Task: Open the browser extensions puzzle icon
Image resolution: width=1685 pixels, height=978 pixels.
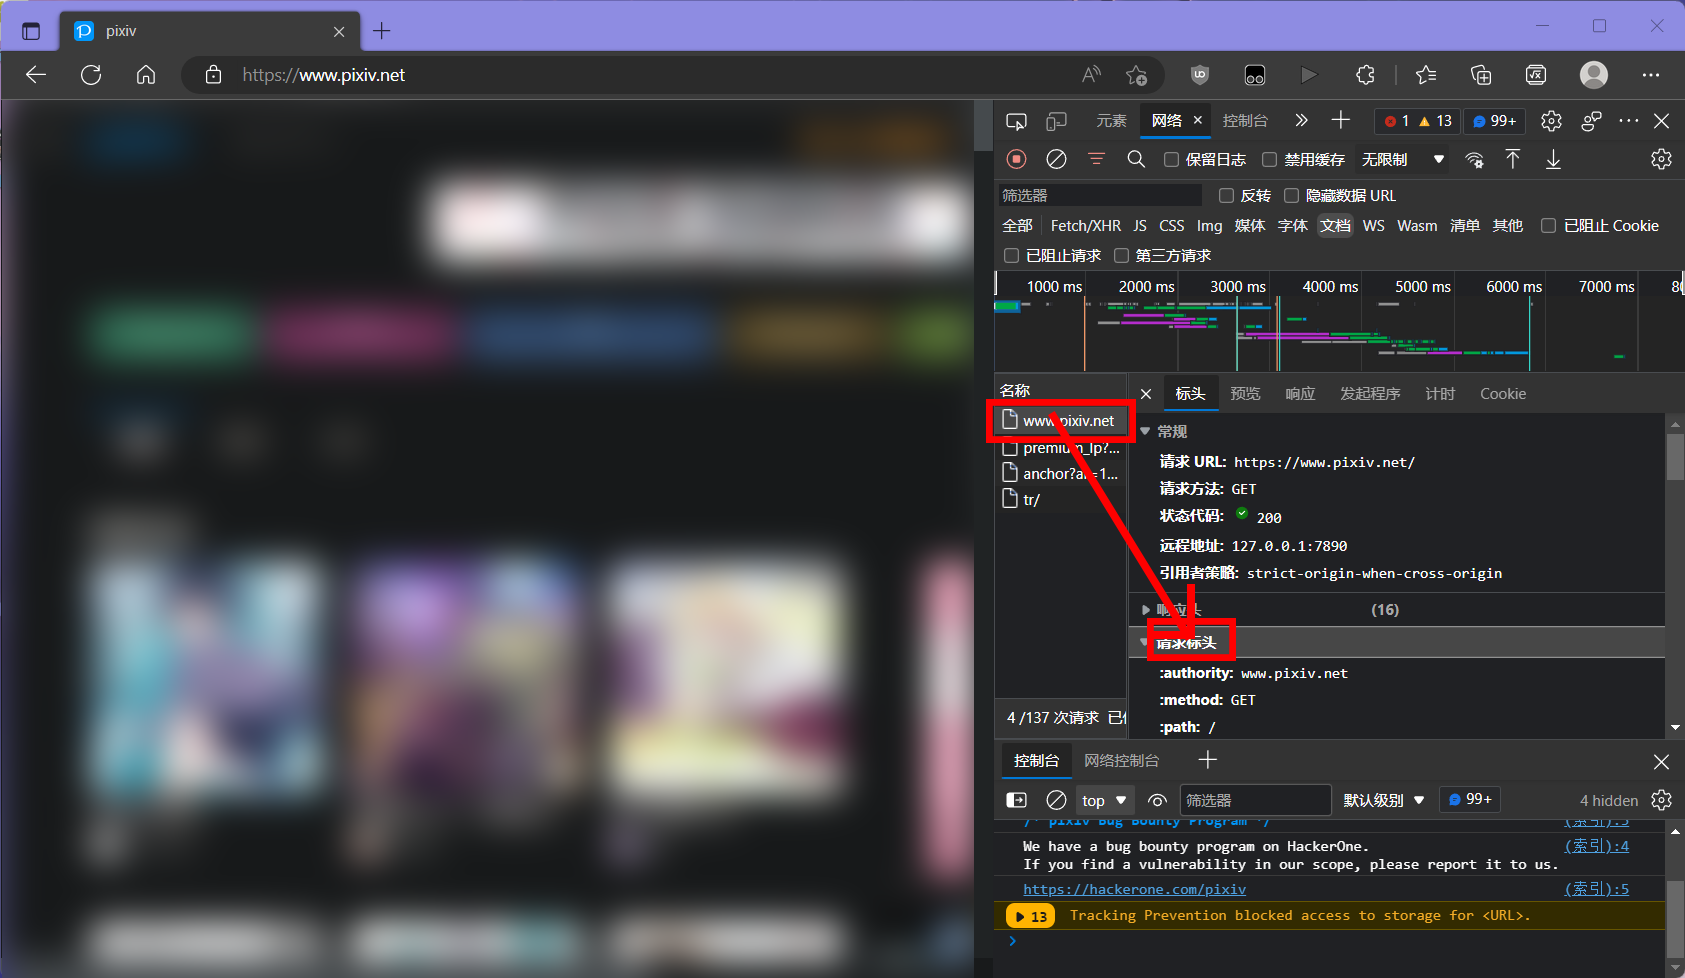Action: 1365,75
